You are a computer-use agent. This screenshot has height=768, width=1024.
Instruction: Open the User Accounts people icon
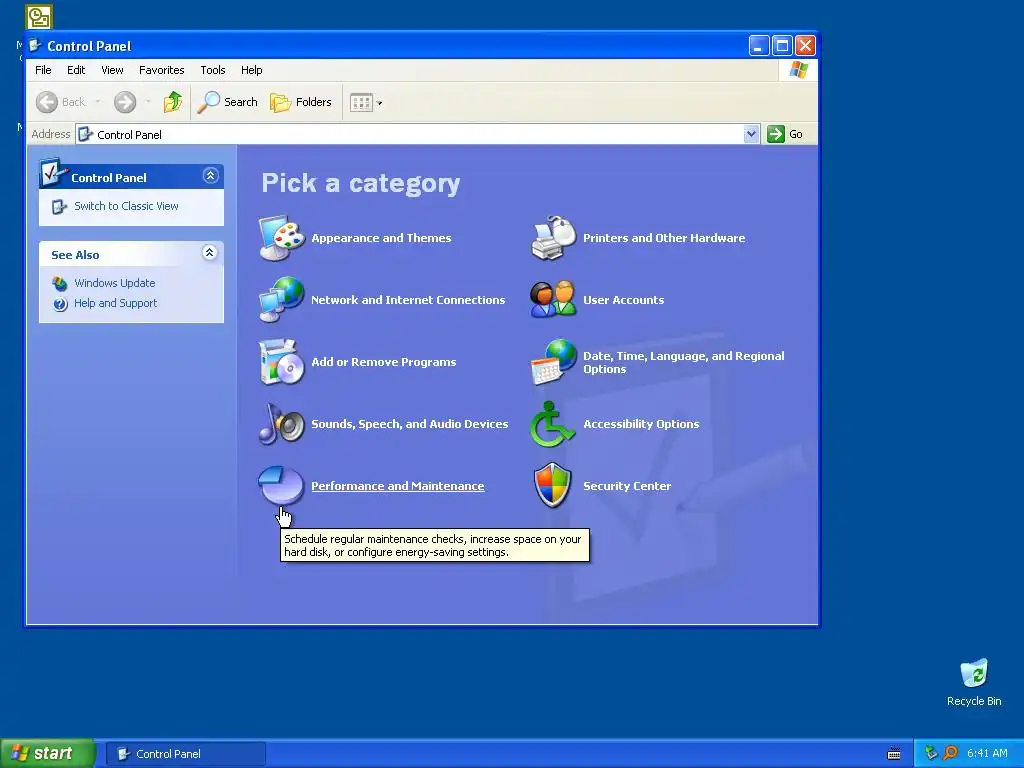click(x=554, y=300)
